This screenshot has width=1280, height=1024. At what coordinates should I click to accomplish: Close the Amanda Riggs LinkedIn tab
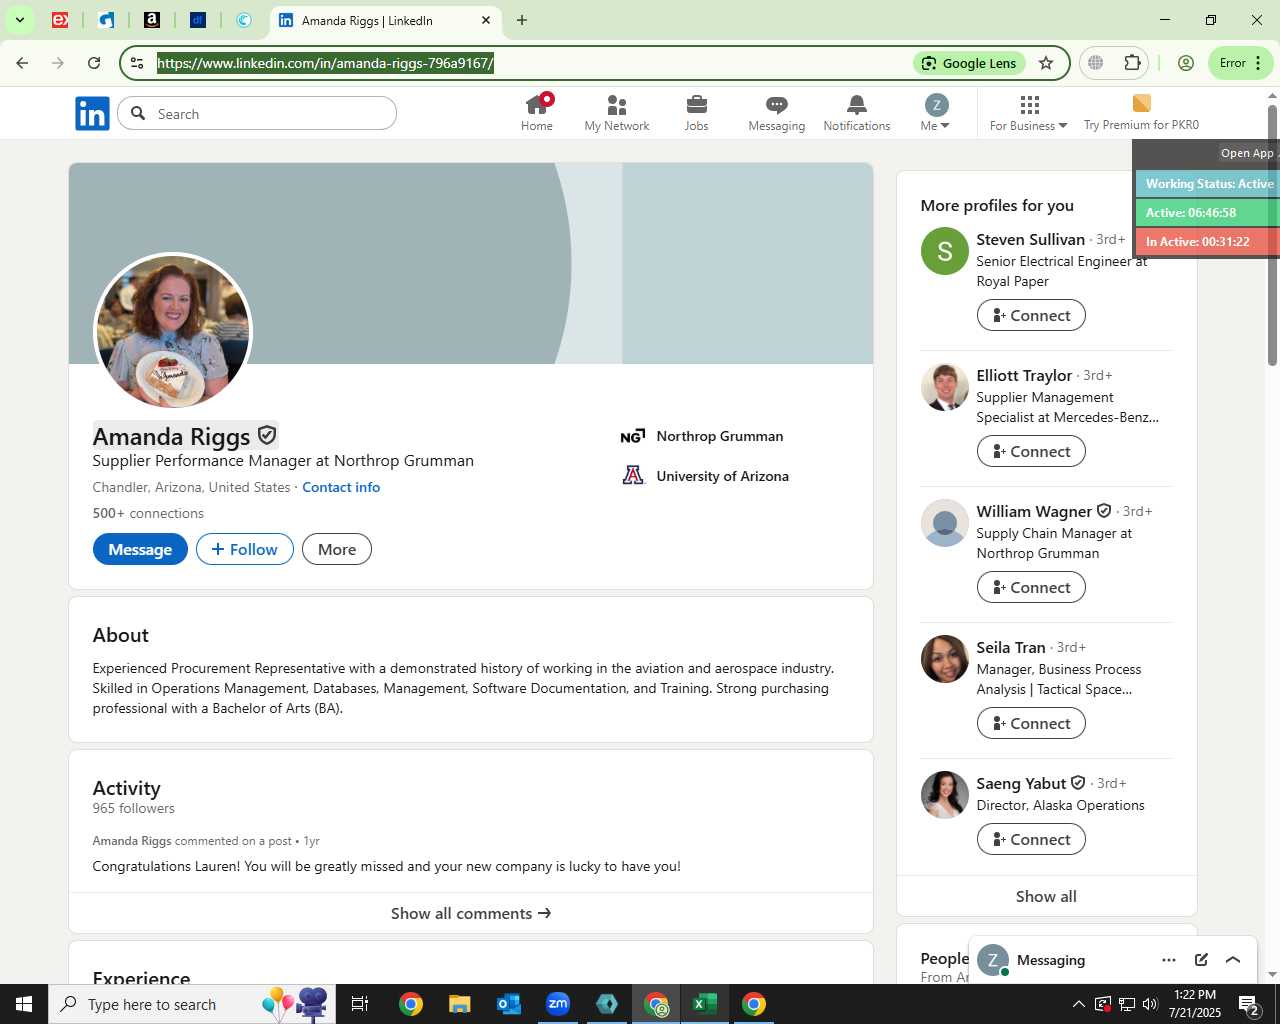click(x=486, y=20)
